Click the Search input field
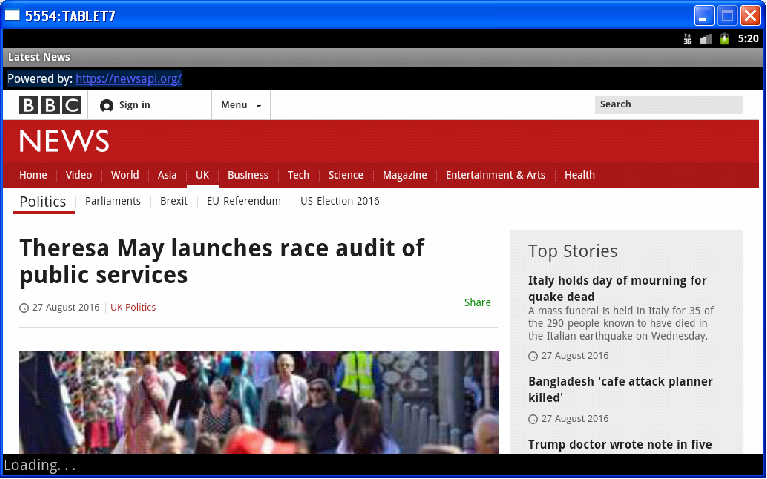 coord(668,104)
